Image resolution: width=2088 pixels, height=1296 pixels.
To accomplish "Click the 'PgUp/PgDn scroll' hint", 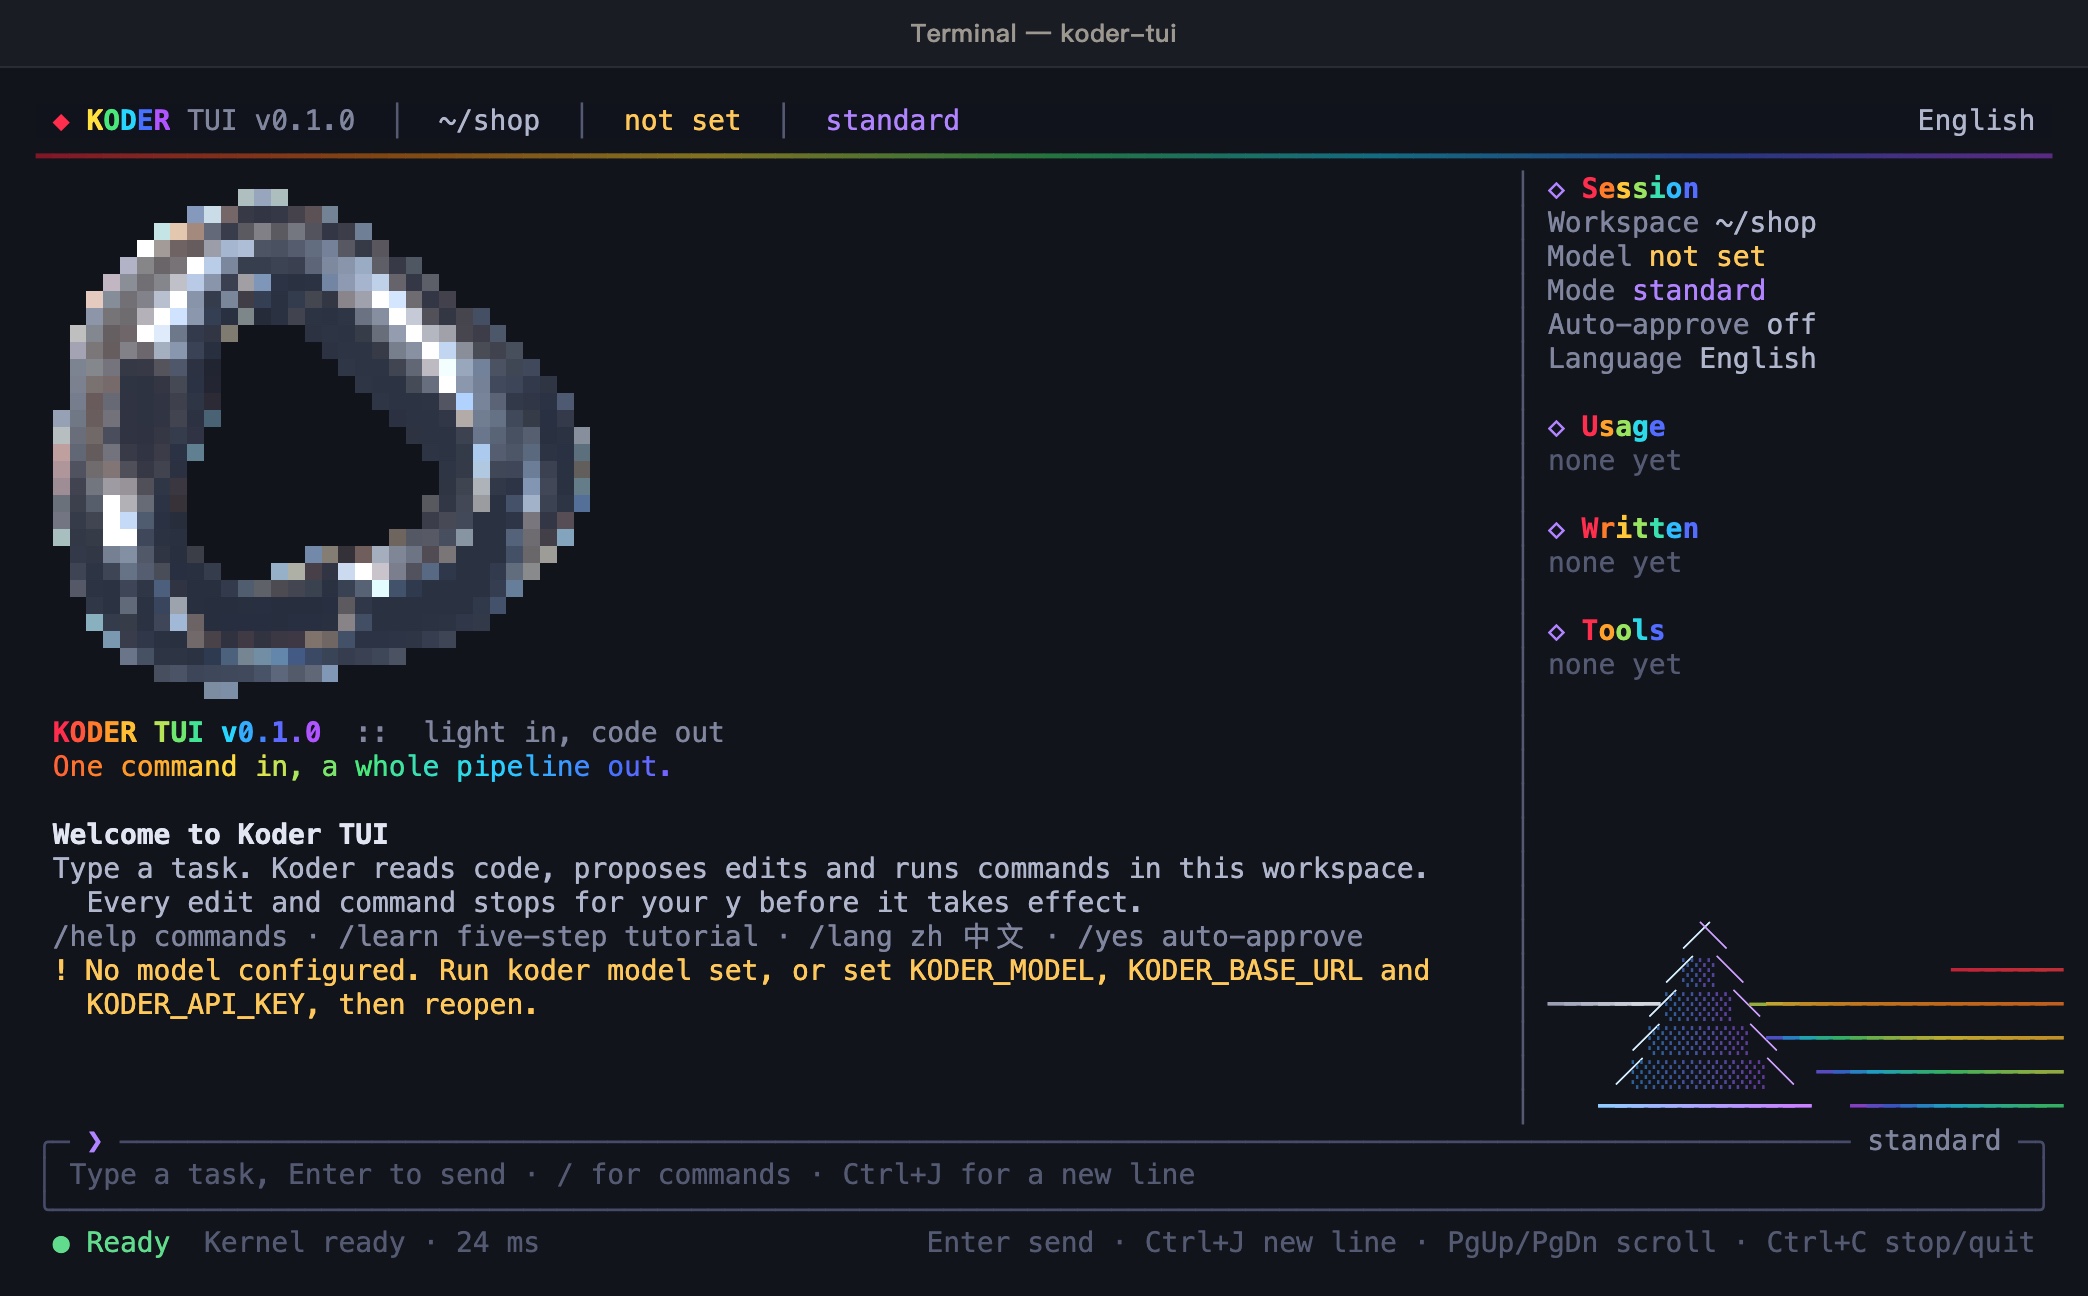I will [x=1581, y=1243].
